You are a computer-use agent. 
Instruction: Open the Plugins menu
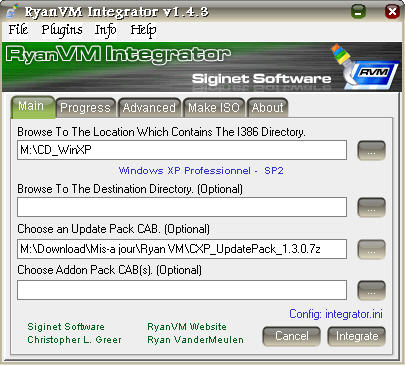(x=62, y=30)
